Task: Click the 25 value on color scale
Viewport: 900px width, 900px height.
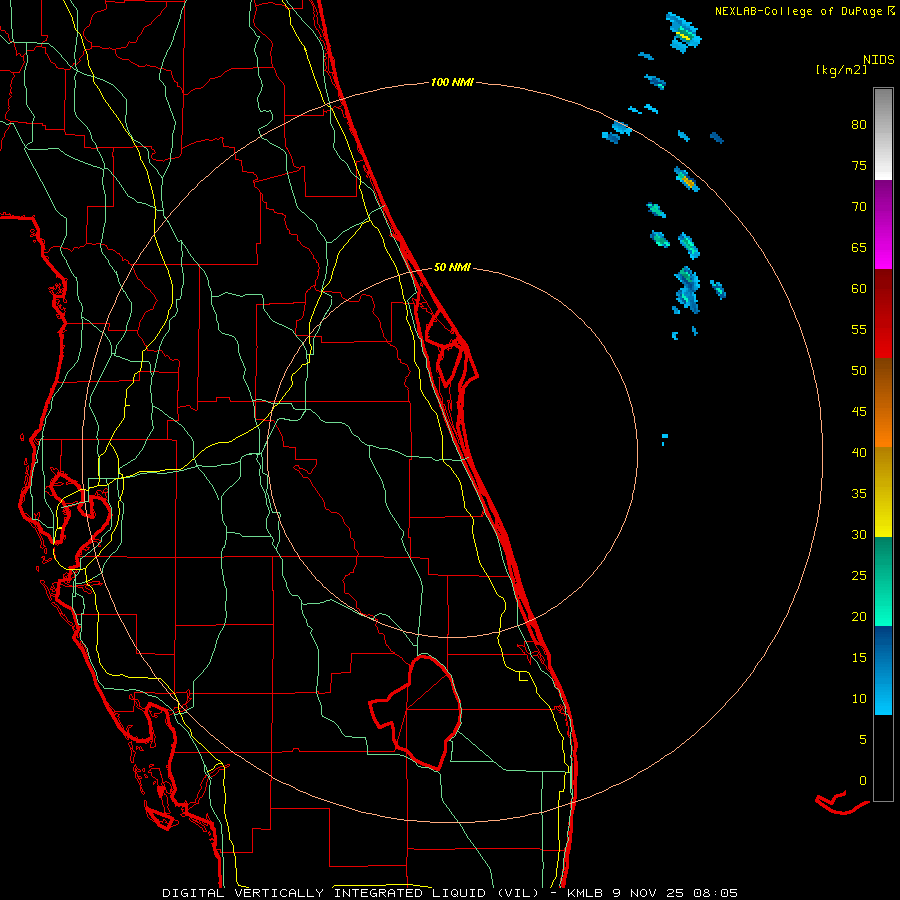Action: (859, 575)
